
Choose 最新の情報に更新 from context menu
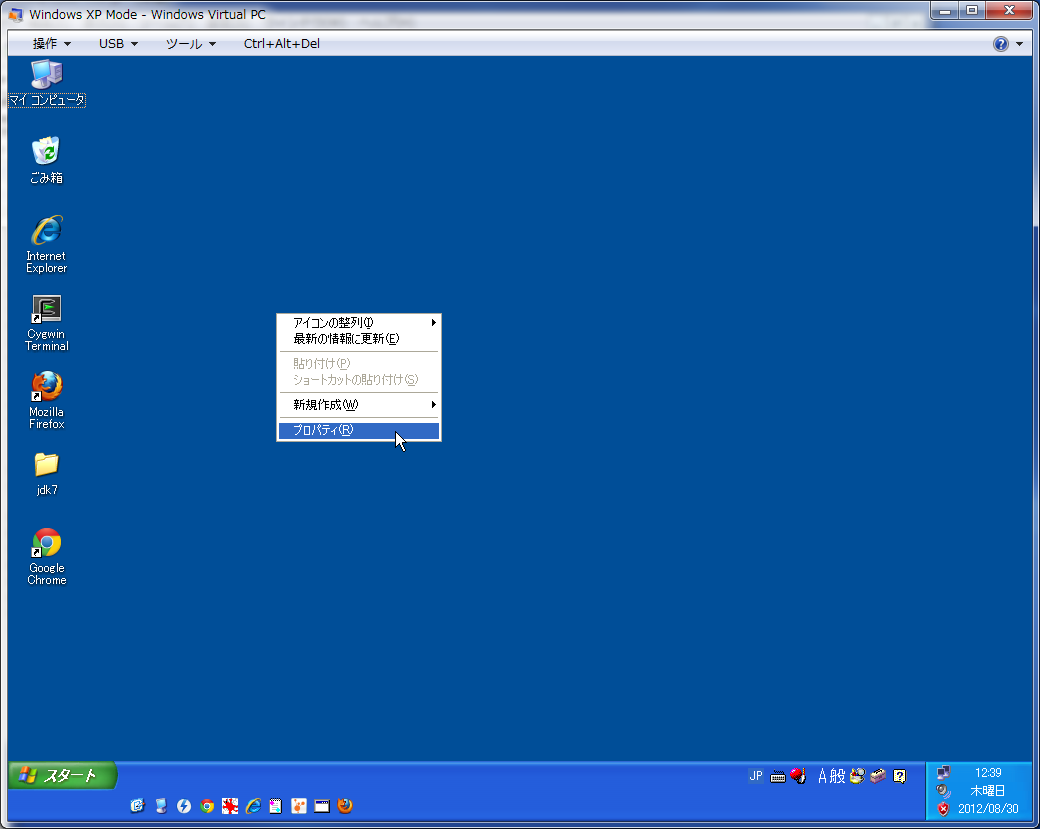(359, 339)
